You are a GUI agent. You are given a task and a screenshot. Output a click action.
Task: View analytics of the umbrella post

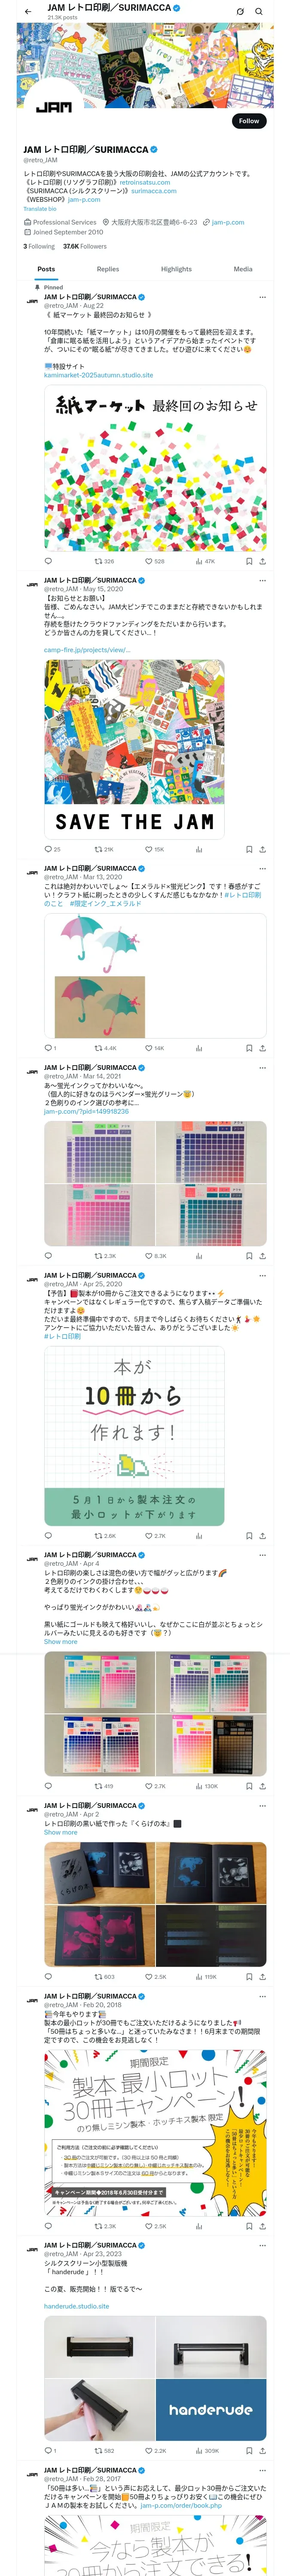point(199,1048)
